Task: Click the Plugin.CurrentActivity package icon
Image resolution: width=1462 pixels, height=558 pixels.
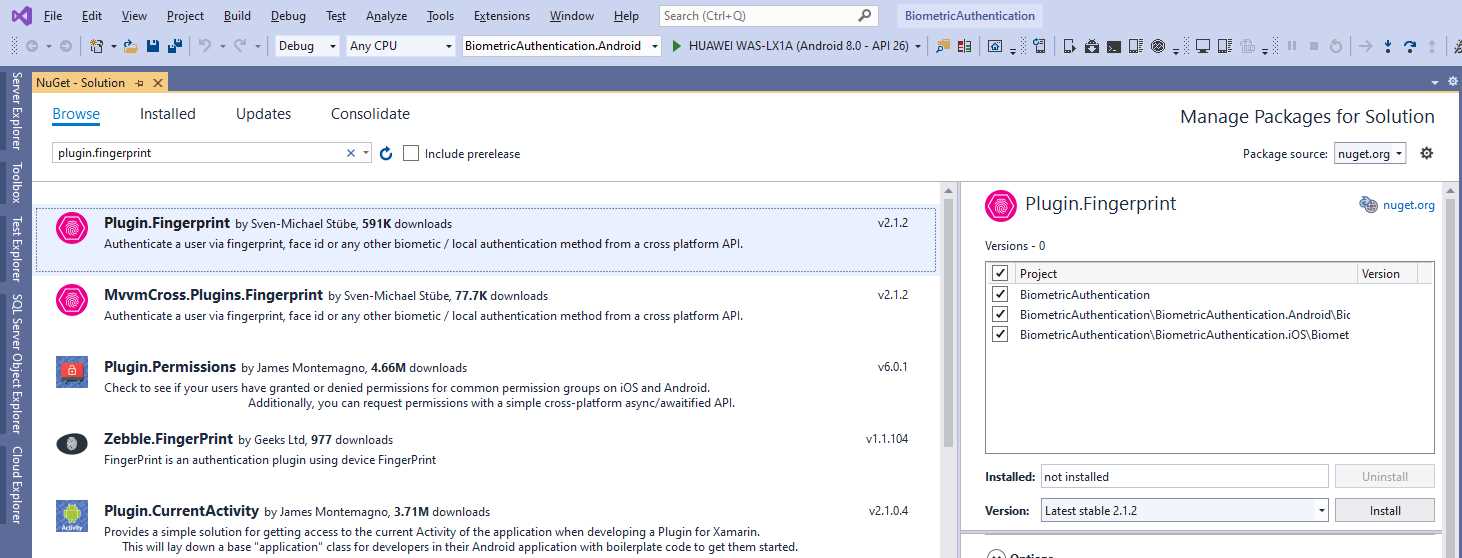Action: pyautogui.click(x=72, y=516)
